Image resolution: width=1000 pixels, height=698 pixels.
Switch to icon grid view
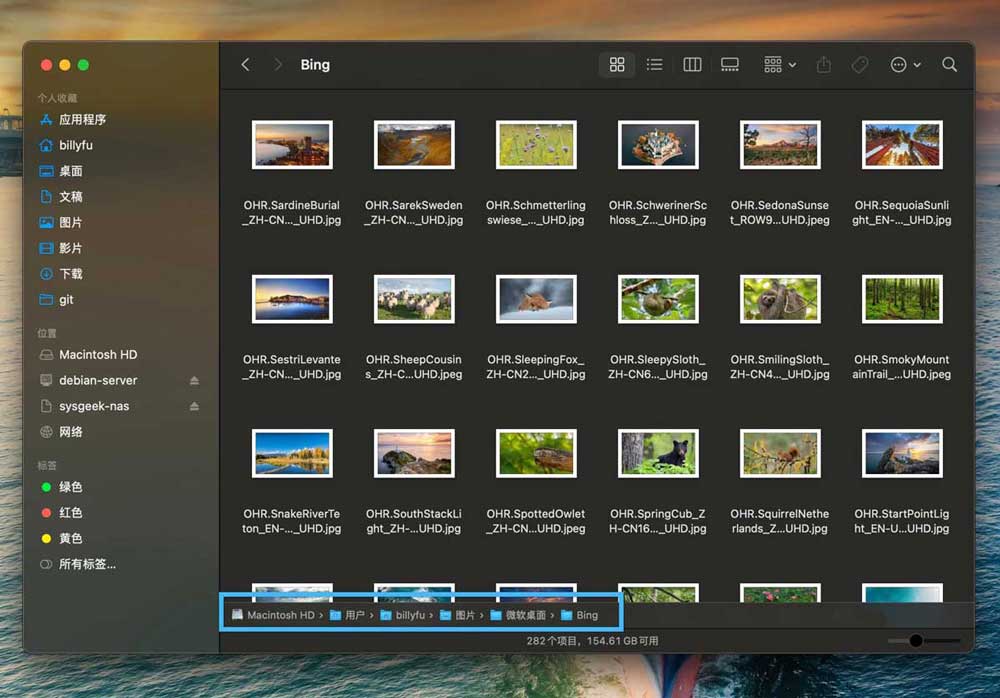617,65
